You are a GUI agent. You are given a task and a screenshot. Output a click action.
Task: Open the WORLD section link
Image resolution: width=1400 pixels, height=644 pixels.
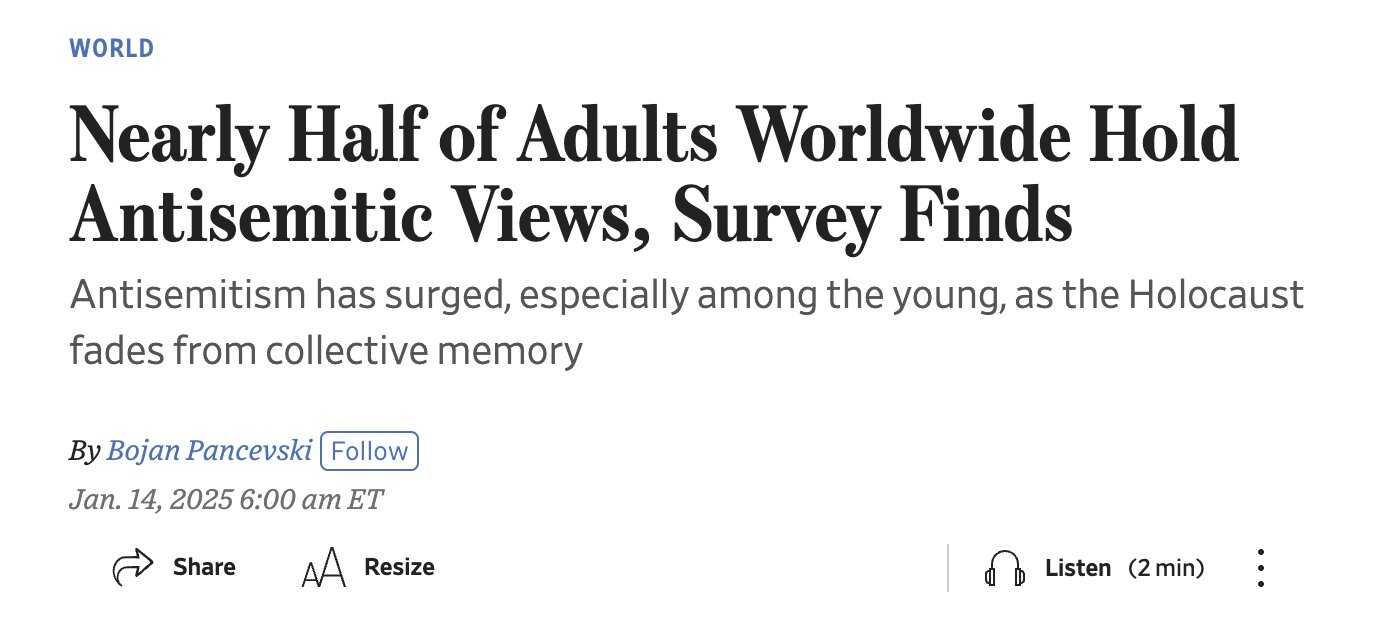coord(112,48)
